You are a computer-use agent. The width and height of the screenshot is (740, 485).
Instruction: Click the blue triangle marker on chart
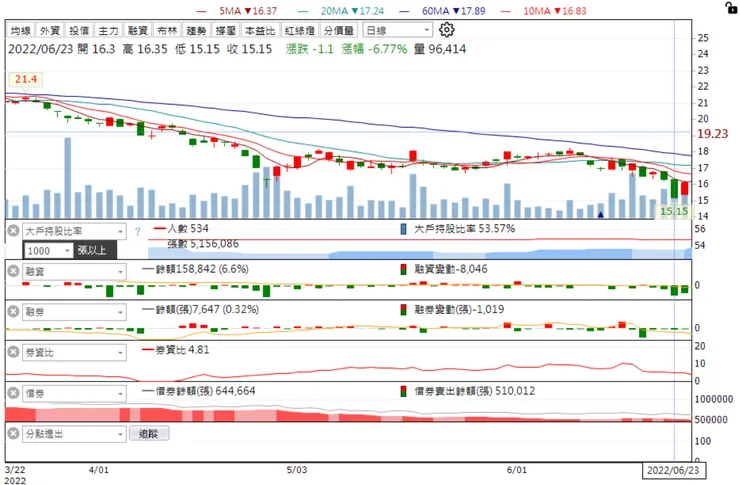(x=600, y=215)
